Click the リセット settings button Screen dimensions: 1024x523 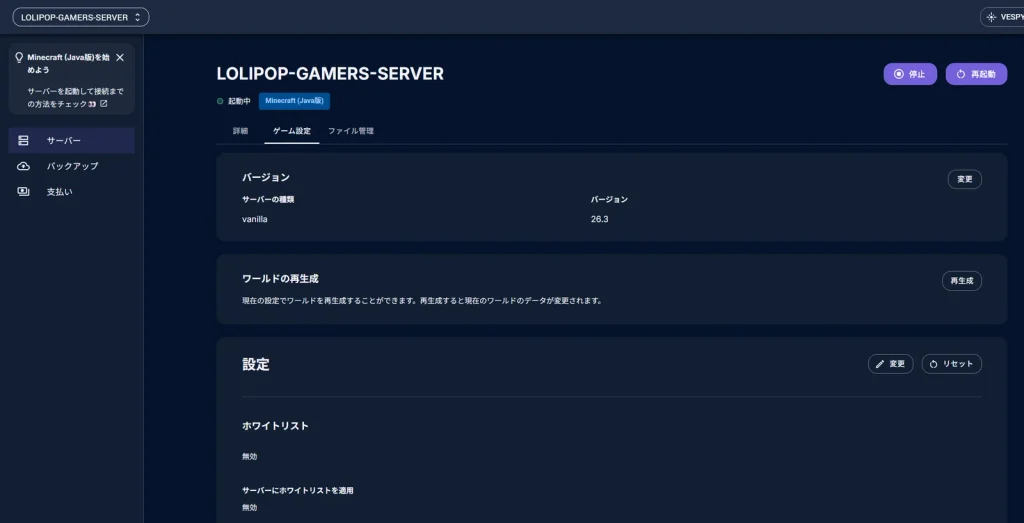point(952,364)
